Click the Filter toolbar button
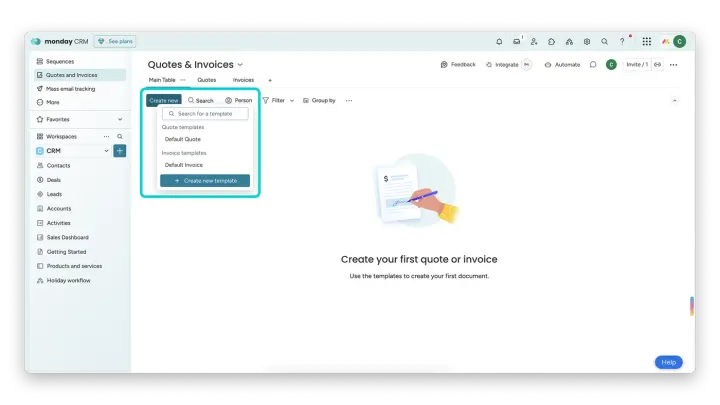This screenshot has width=720, height=405. coord(274,101)
